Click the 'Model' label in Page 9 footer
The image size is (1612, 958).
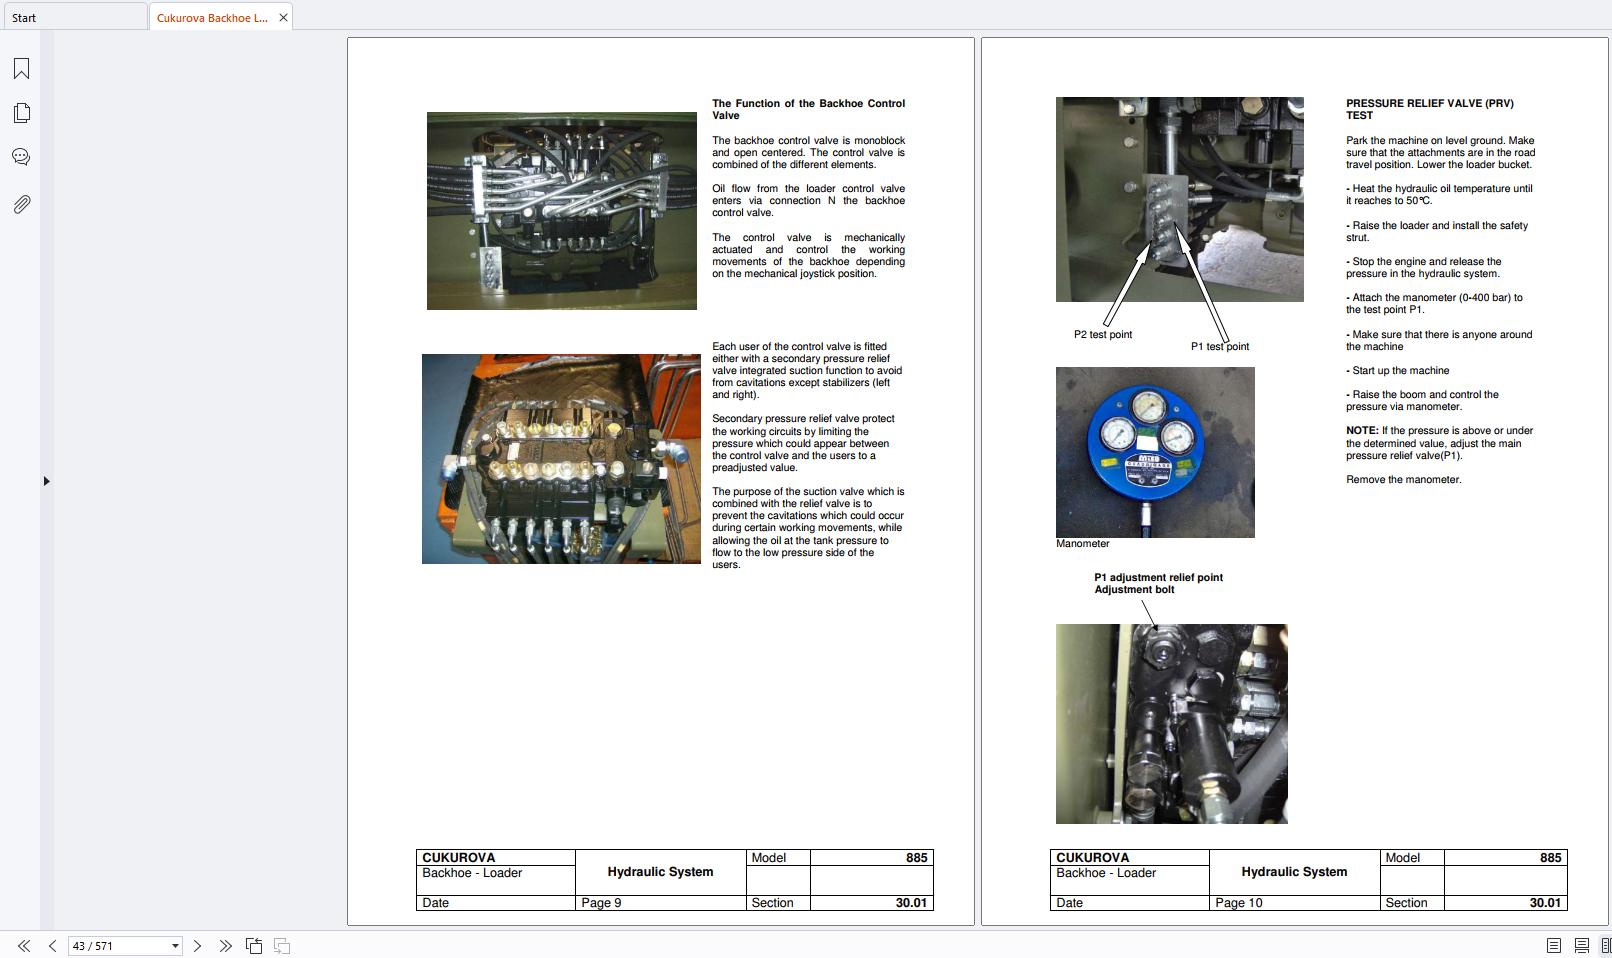[x=768, y=858]
